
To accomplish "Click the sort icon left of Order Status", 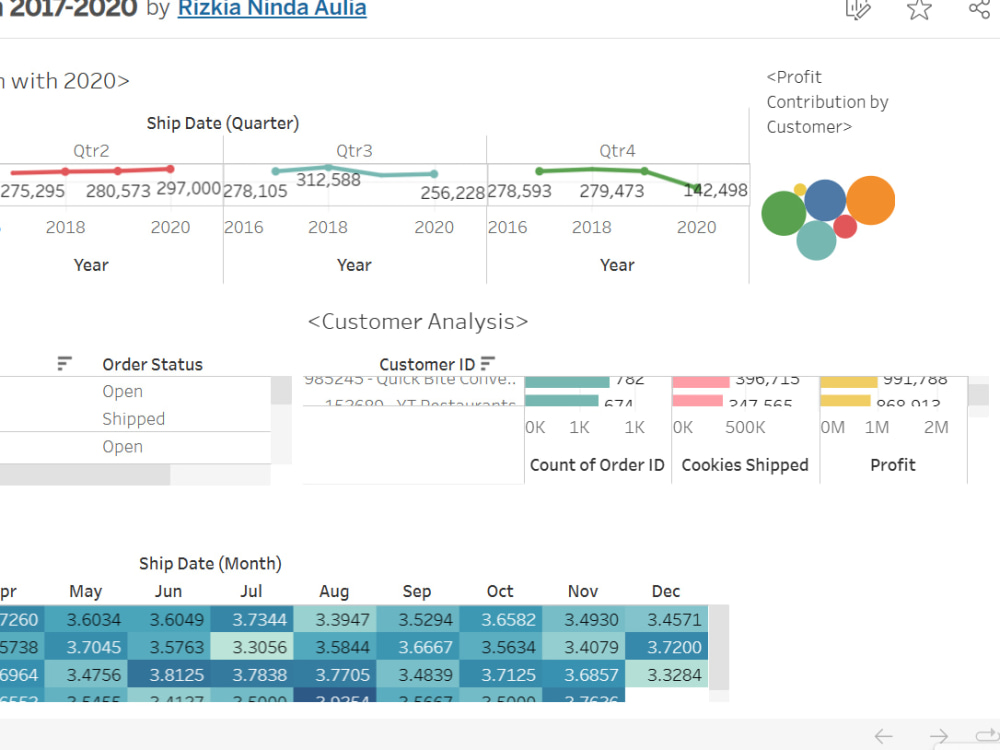I will [64, 364].
